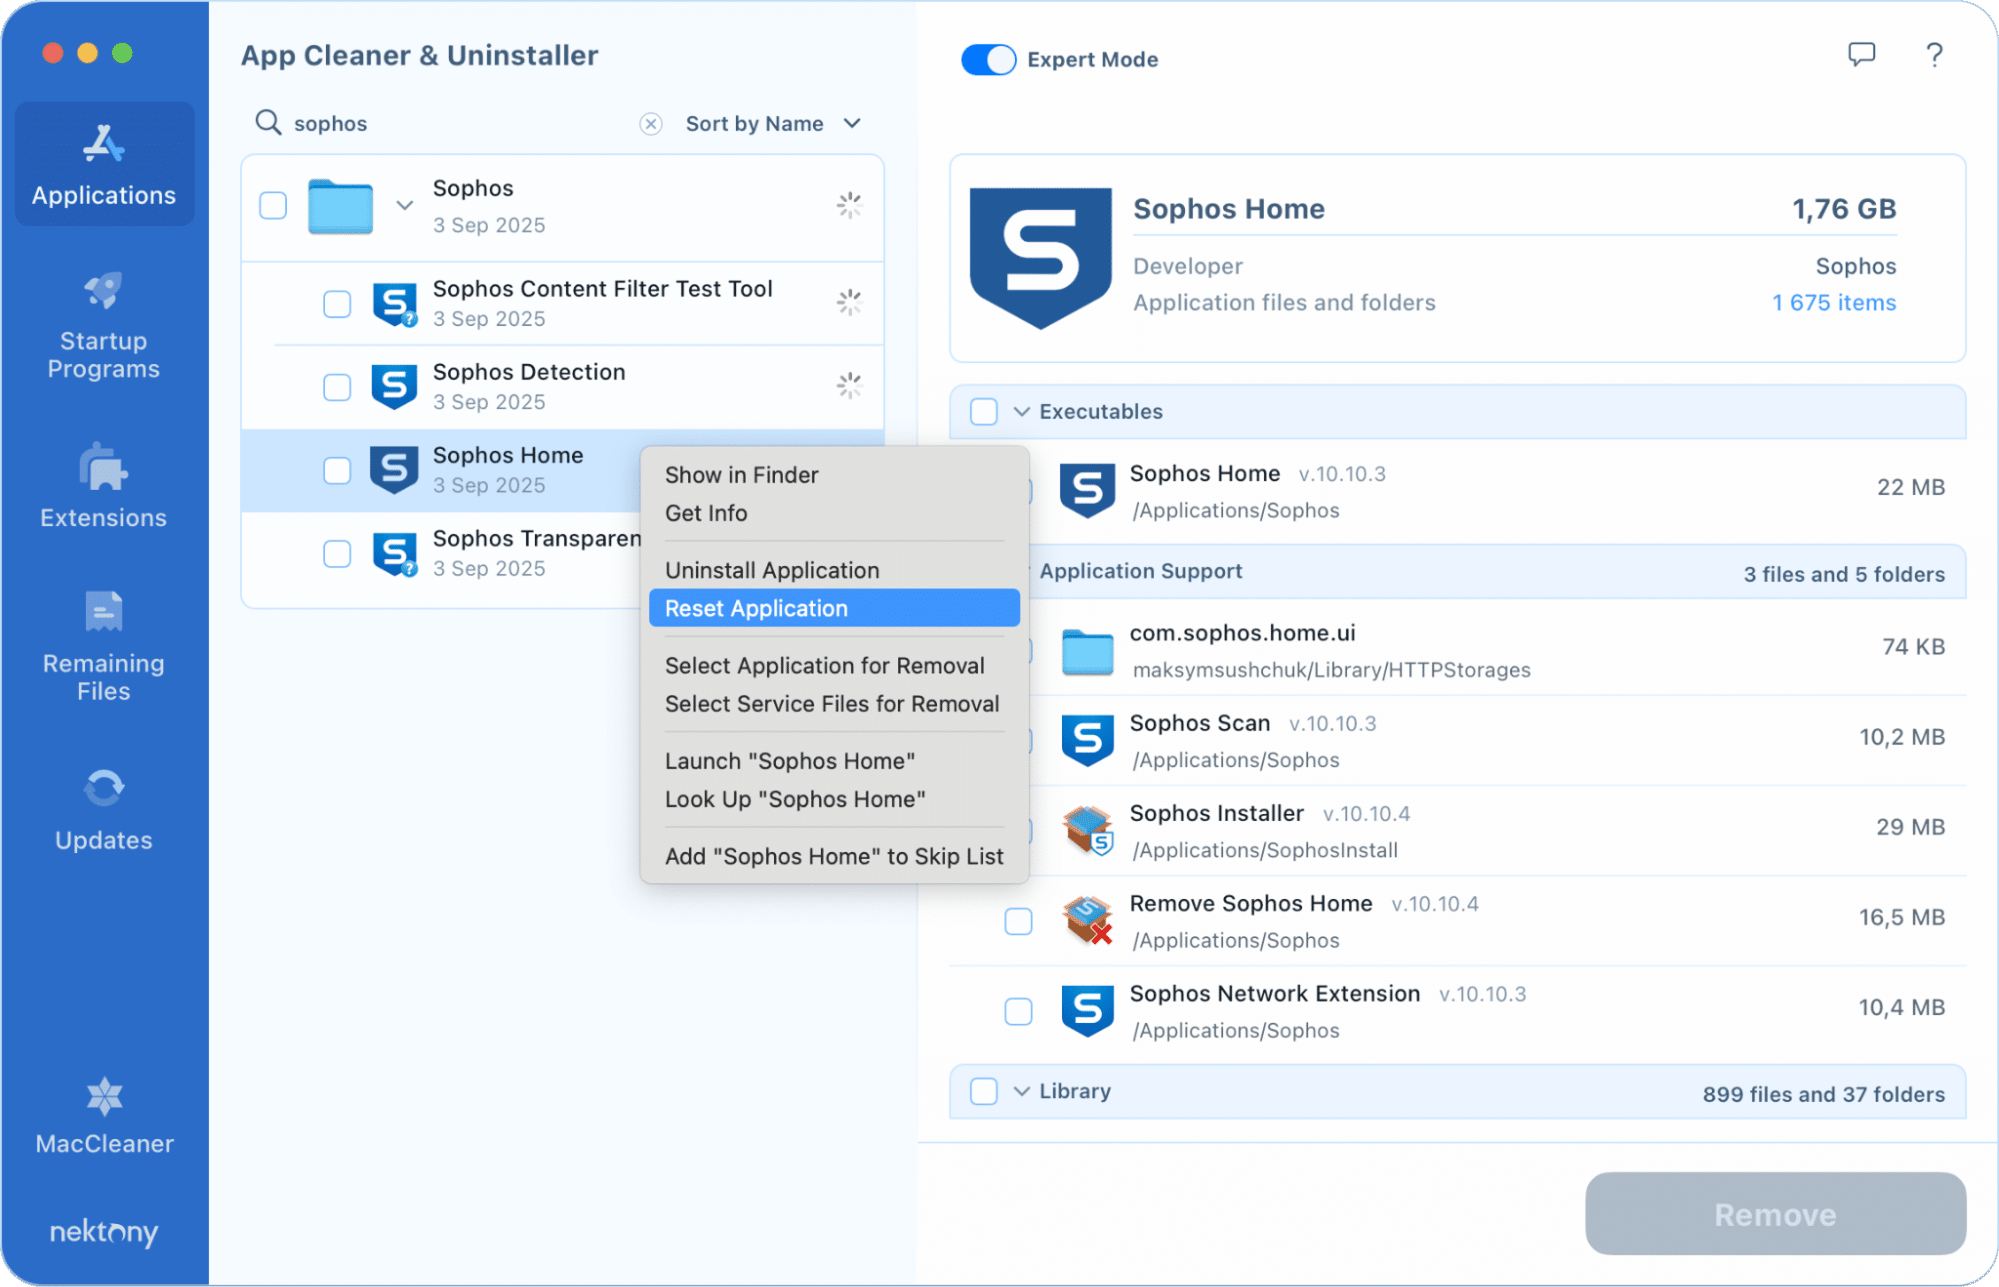Select the Remove Sophos Home checkbox
Viewport: 1999px width, 1287px height.
coord(1018,921)
